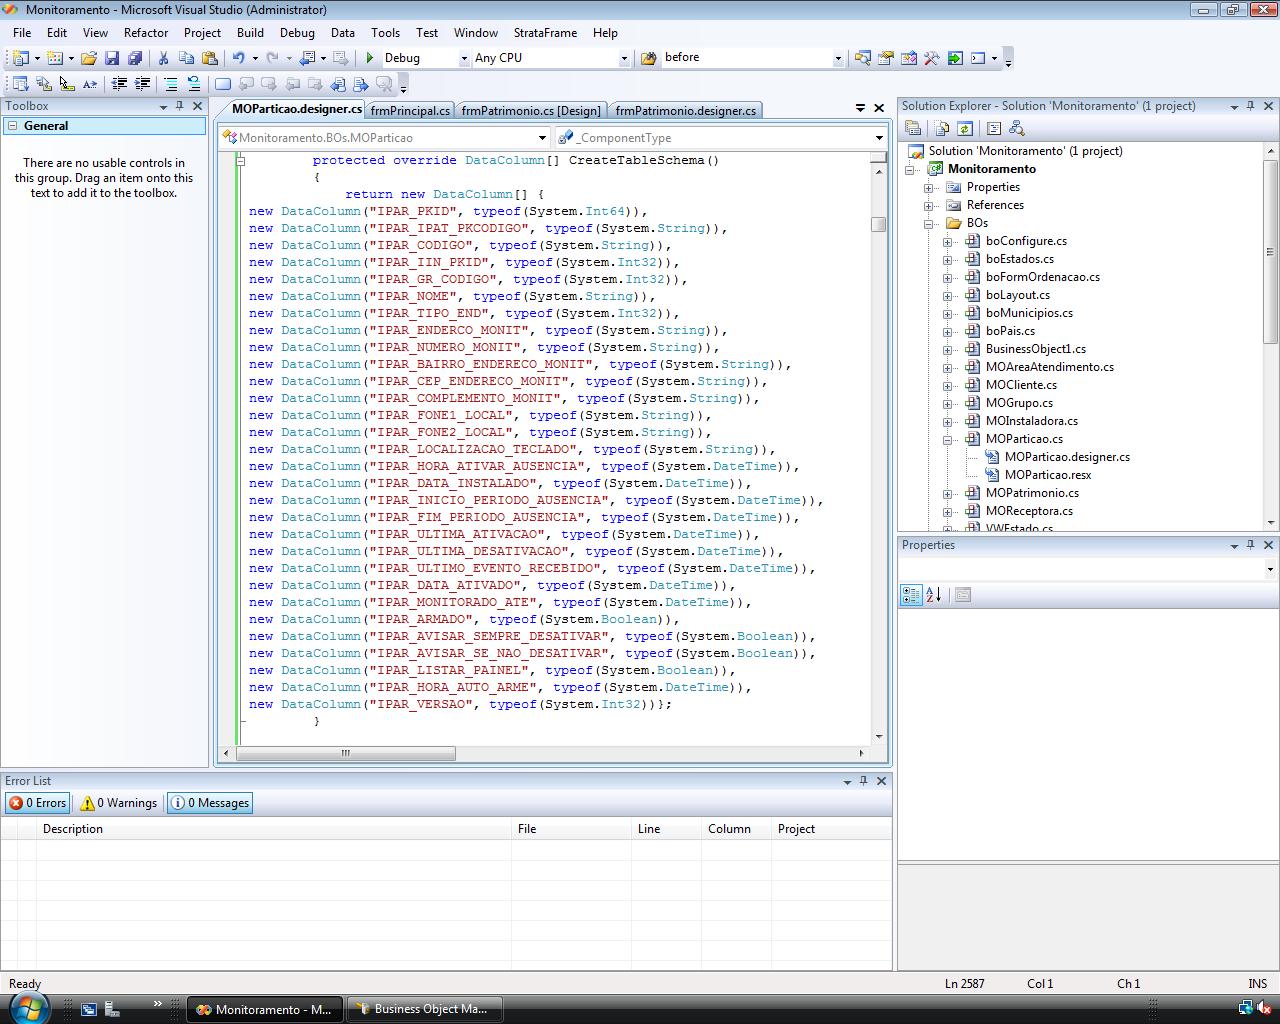The height and width of the screenshot is (1024, 1280).
Task: Select MOParticao.resx in Solution Explorer
Action: point(1047,475)
